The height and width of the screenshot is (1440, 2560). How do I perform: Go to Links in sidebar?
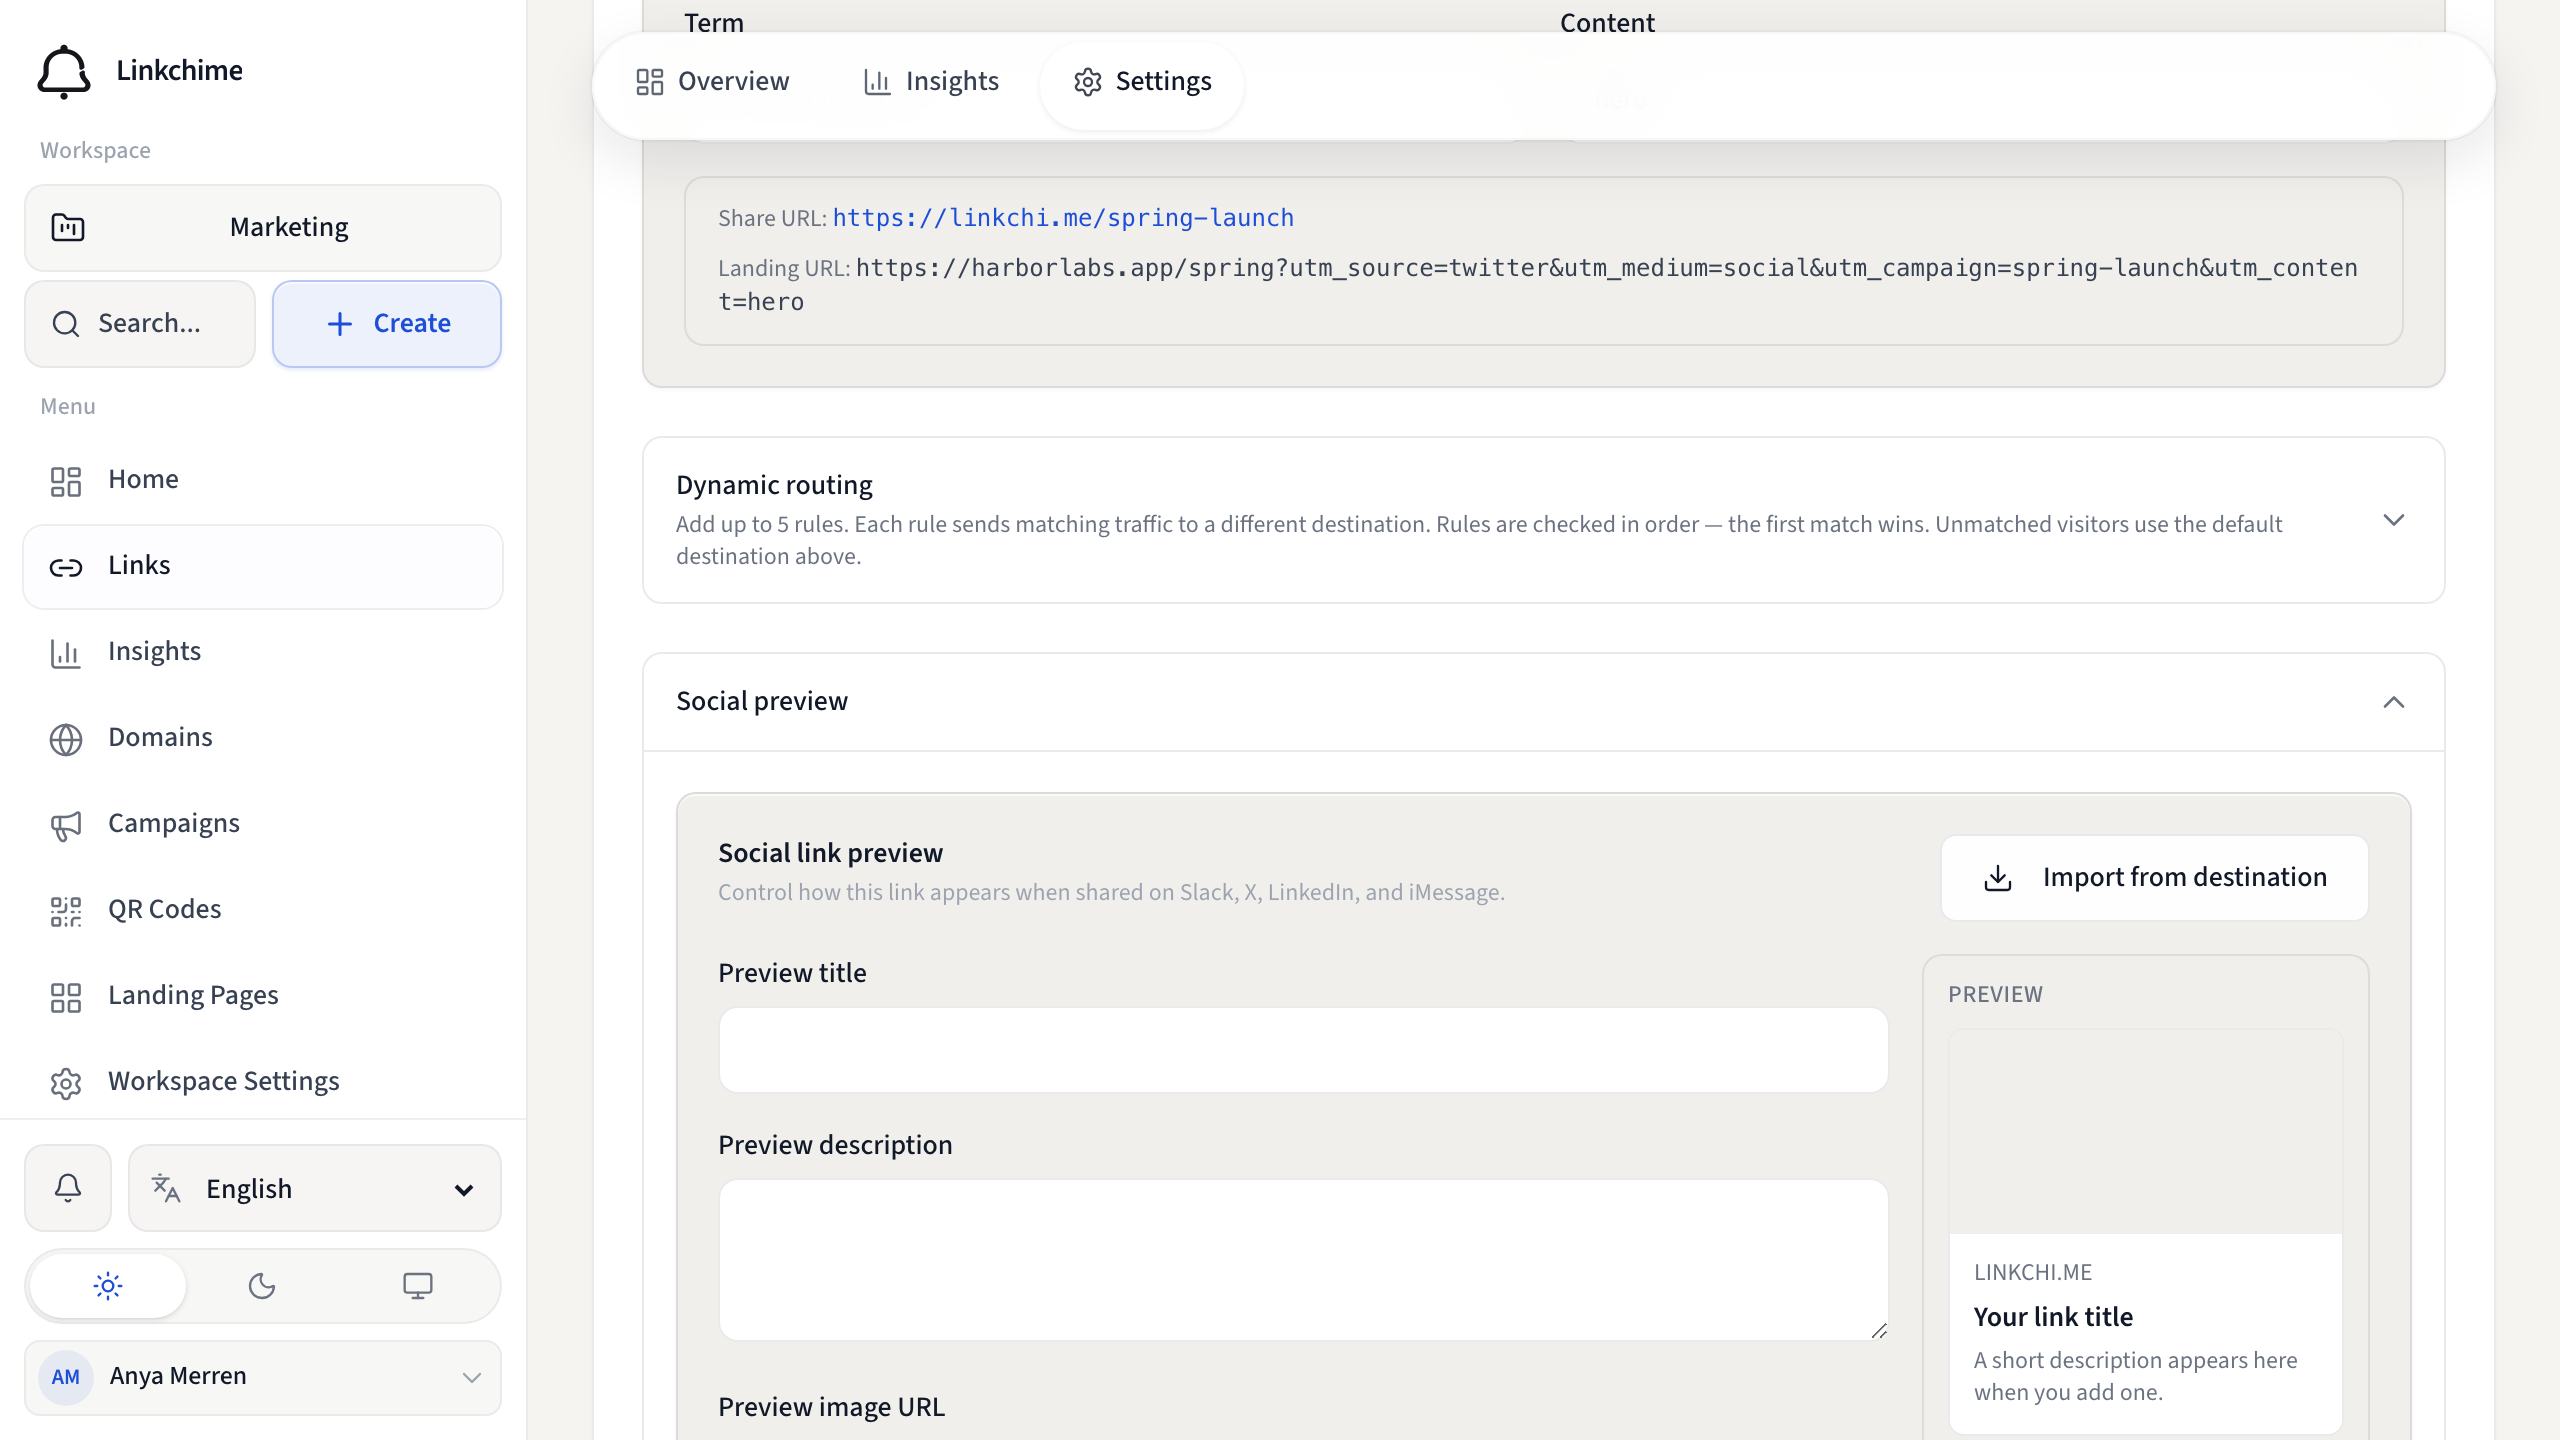[263, 566]
